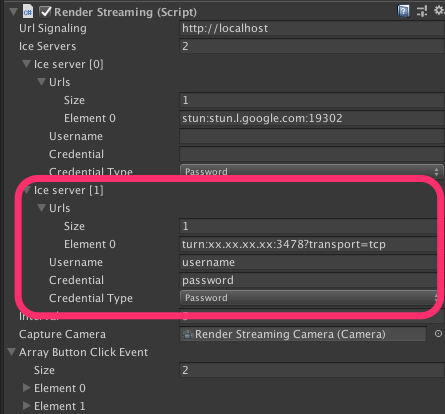Viewport: 445px width, 414px height.
Task: Open the component settings gear menu
Action: coord(439,11)
